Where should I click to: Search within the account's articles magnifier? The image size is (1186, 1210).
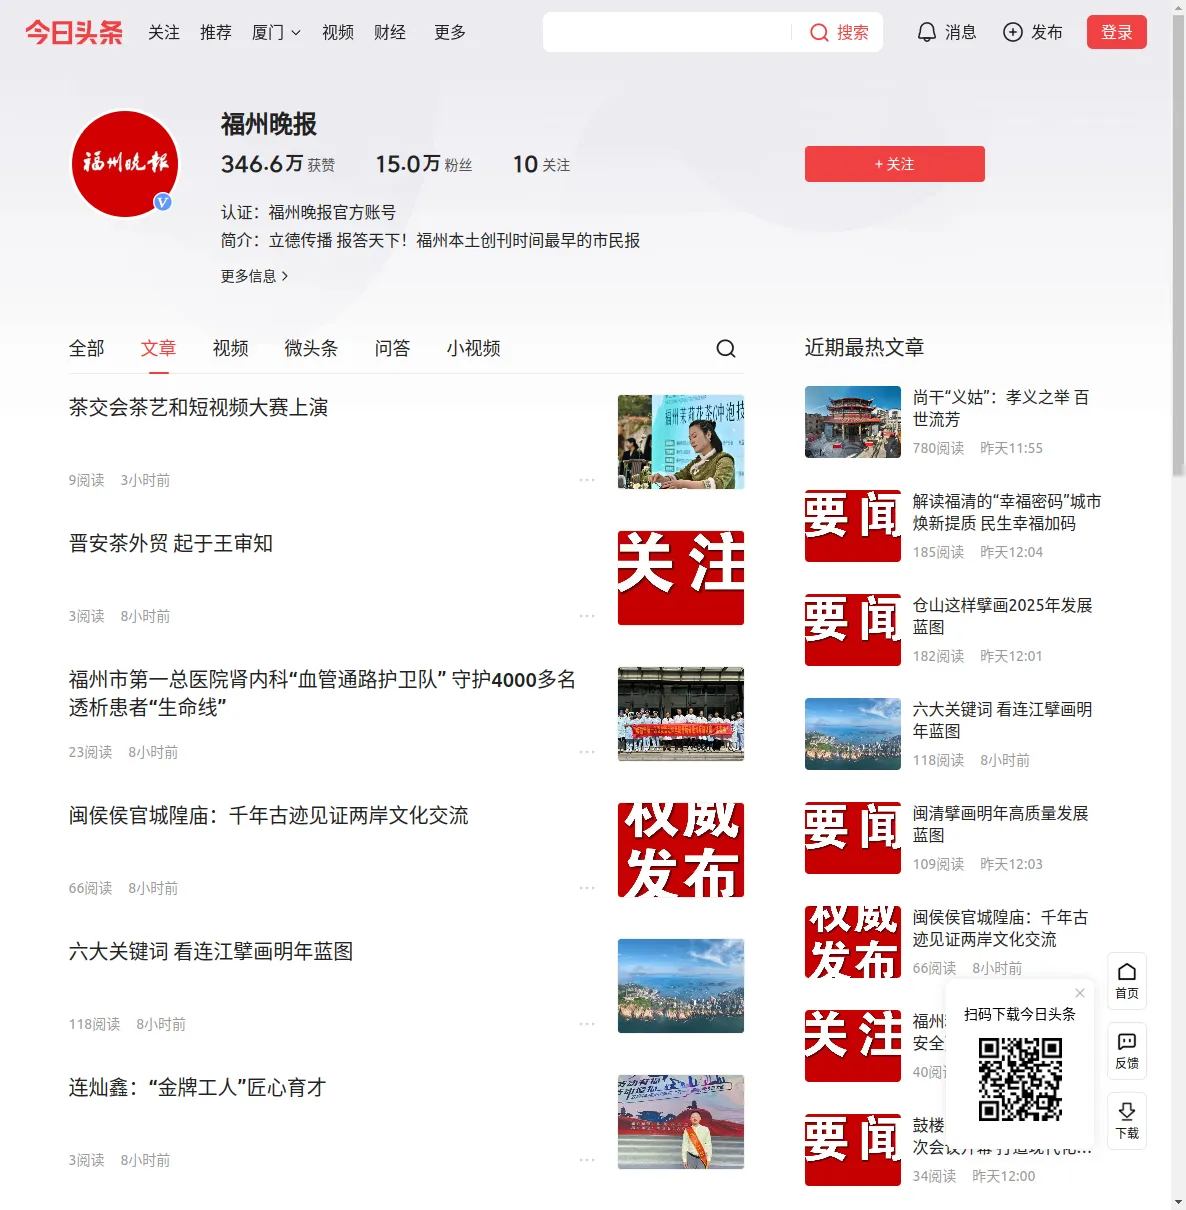[726, 348]
